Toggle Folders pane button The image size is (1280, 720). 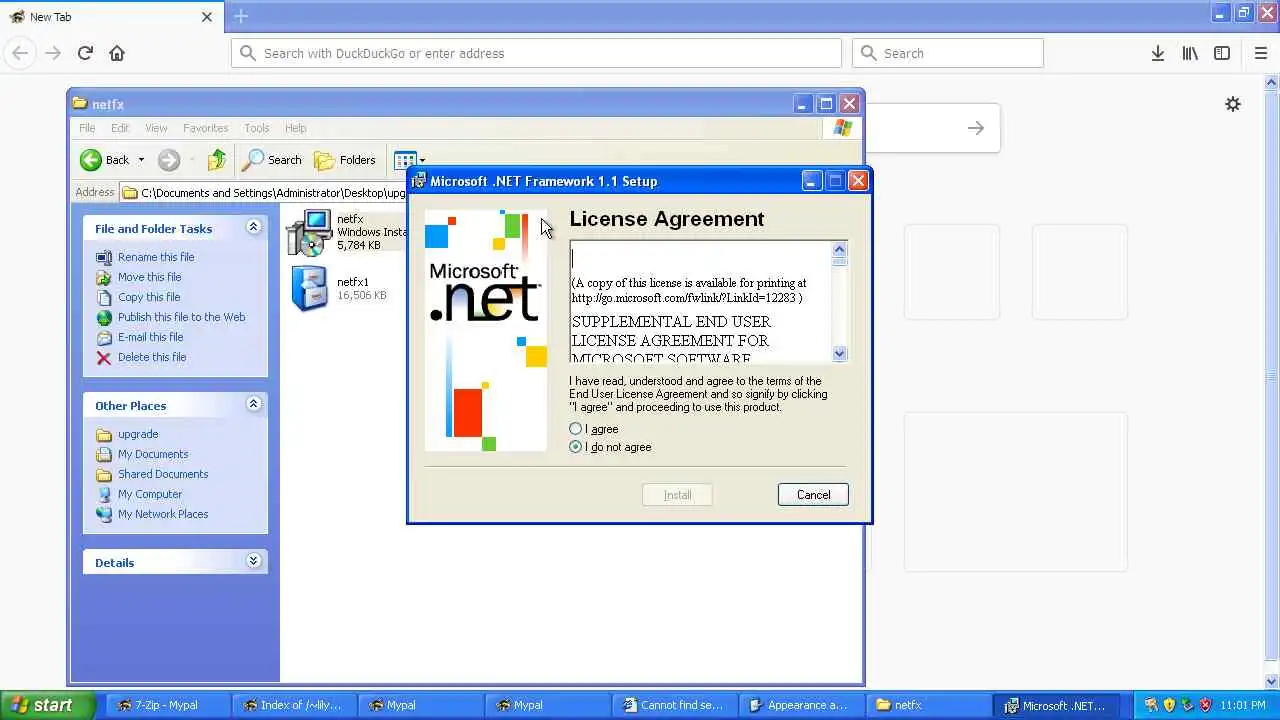pyautogui.click(x=345, y=160)
